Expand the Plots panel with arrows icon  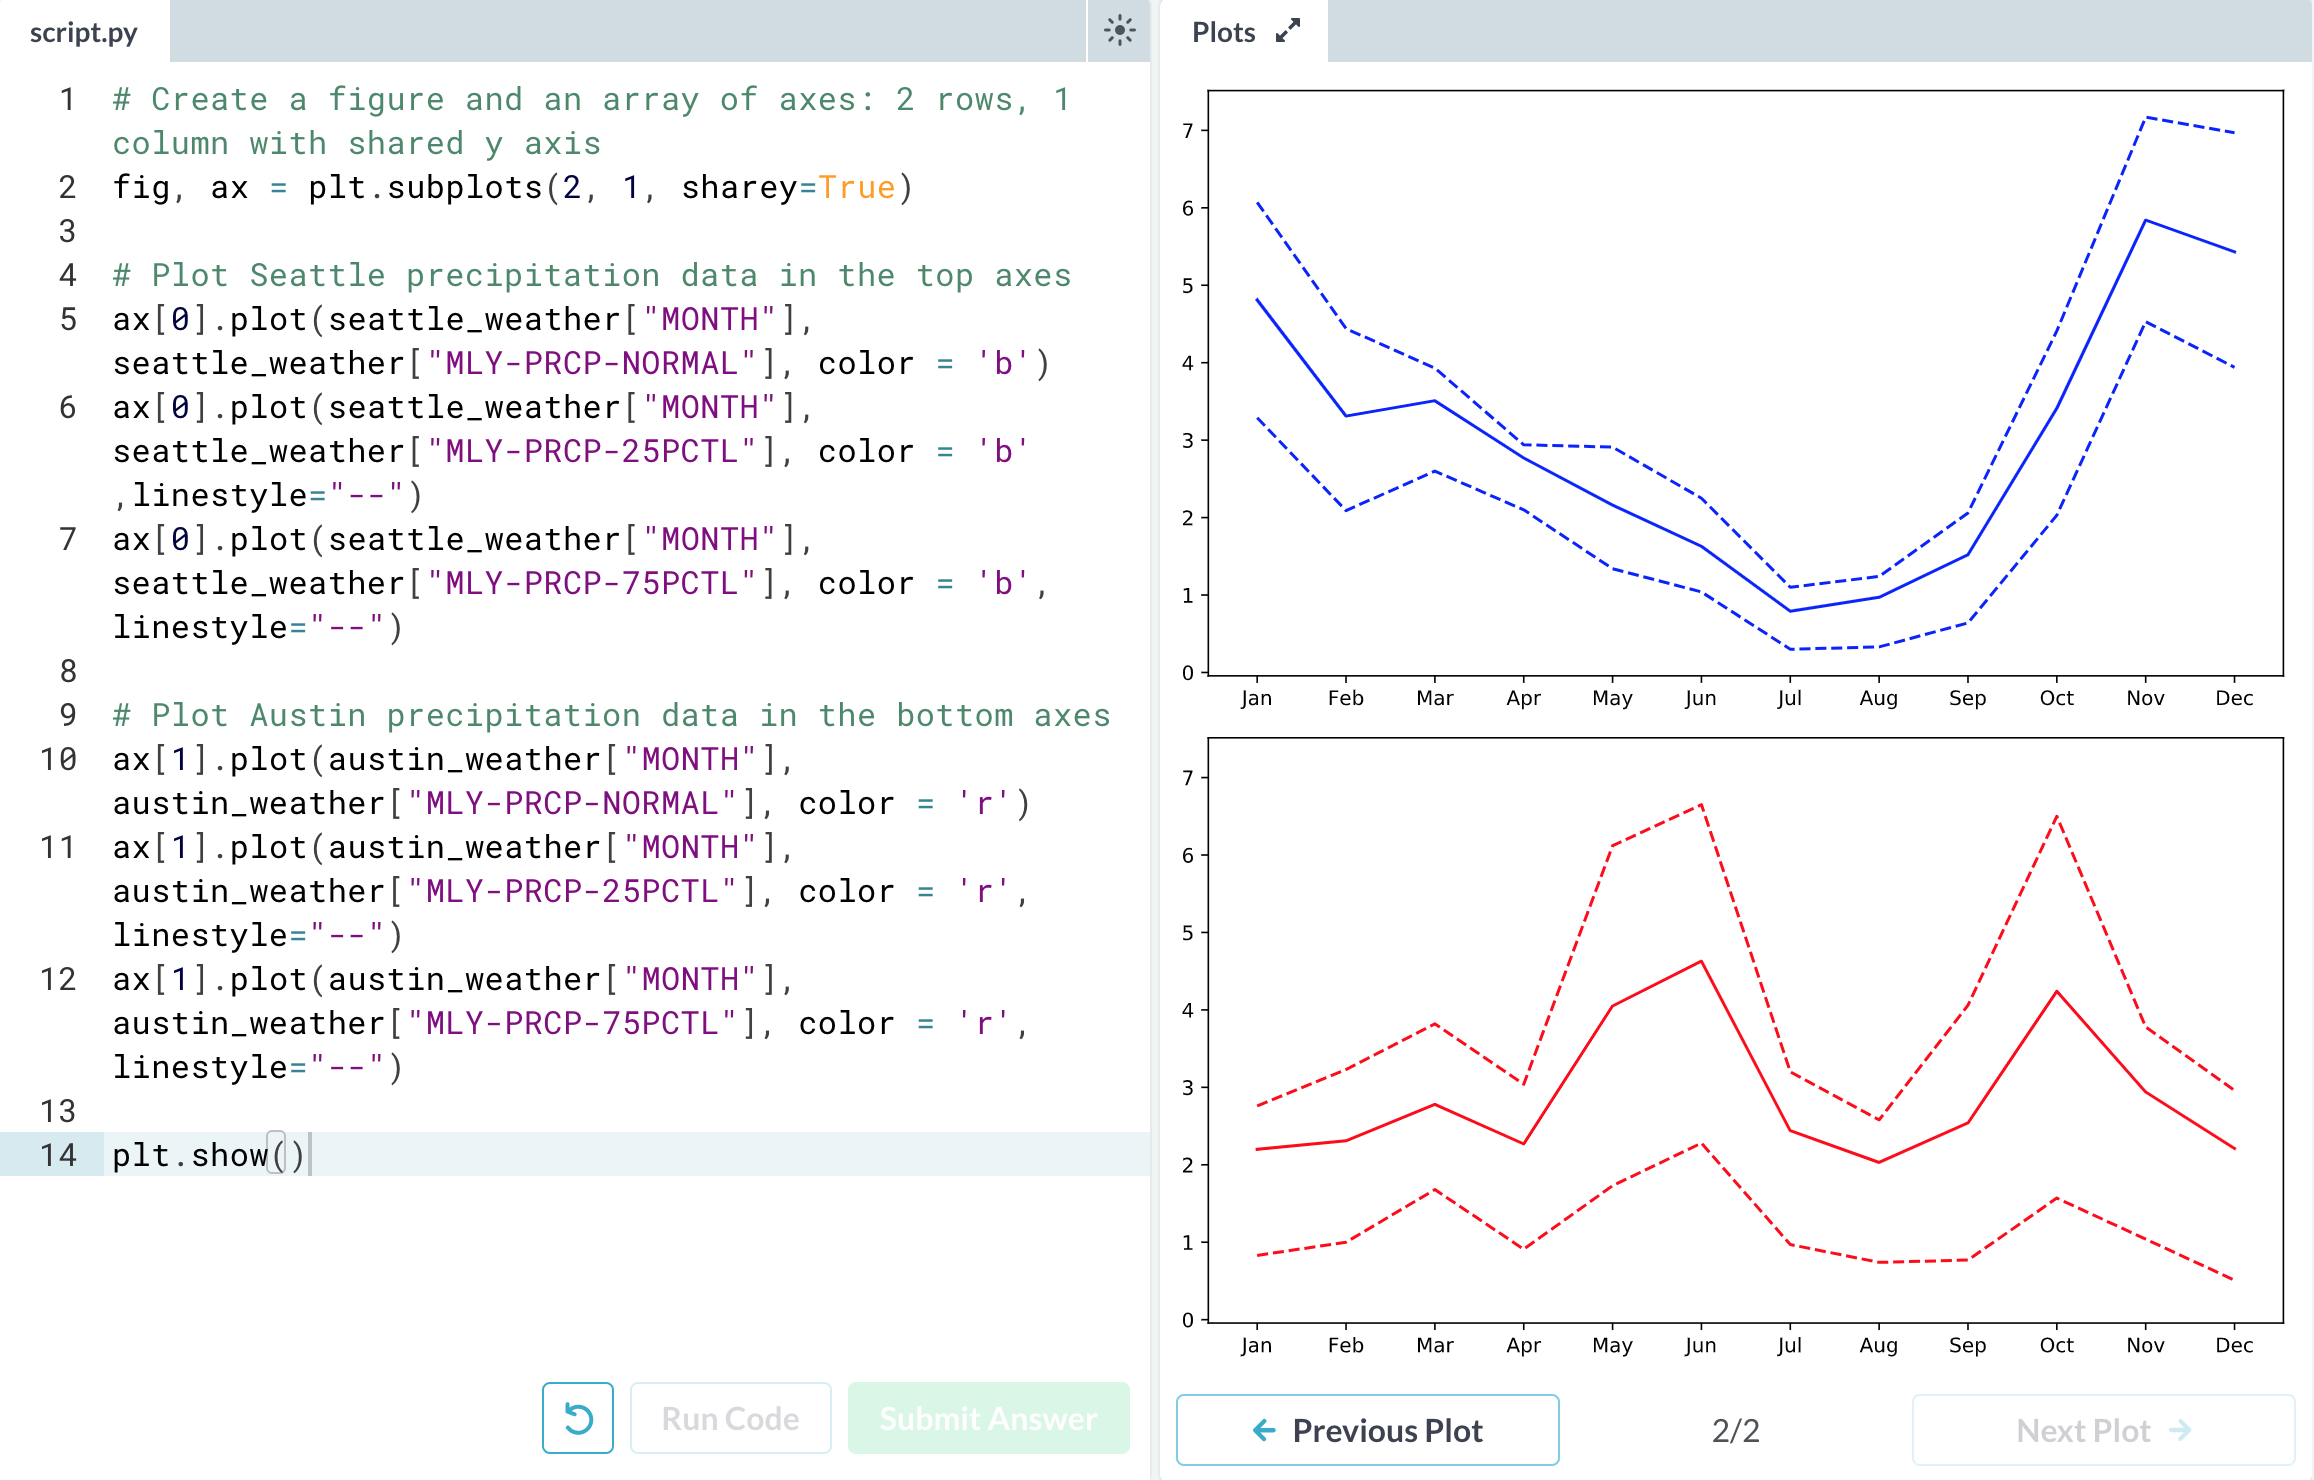[x=1288, y=31]
